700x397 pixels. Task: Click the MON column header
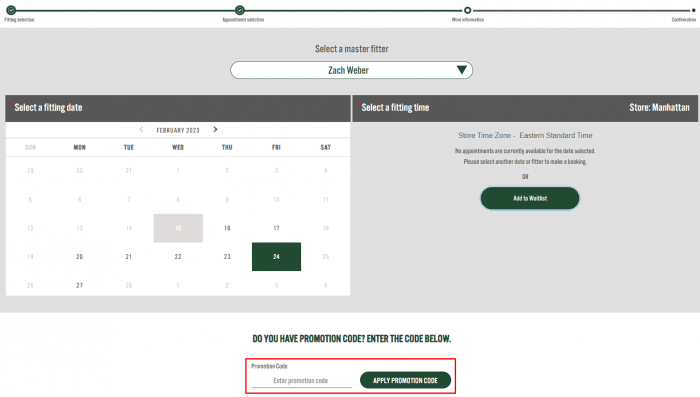[79, 147]
